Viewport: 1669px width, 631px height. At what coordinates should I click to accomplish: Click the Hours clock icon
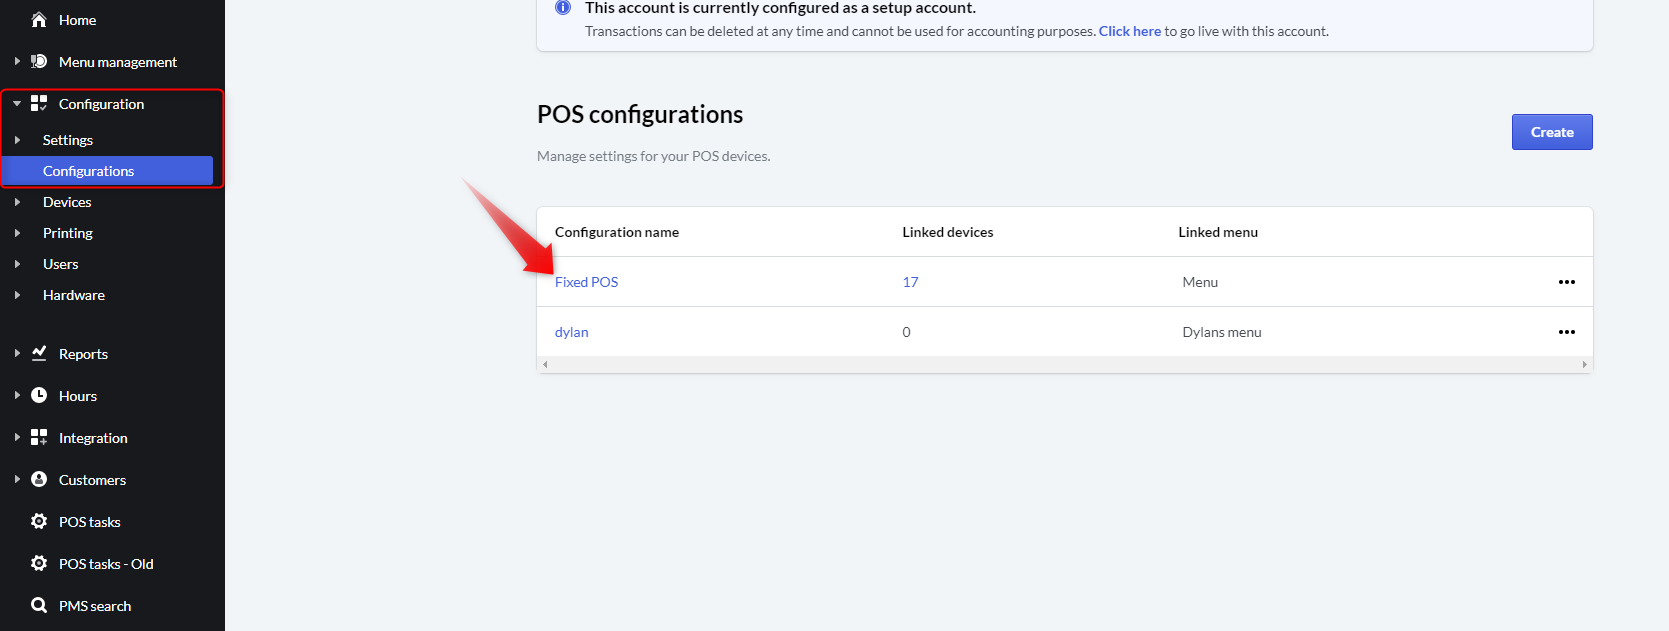click(38, 395)
